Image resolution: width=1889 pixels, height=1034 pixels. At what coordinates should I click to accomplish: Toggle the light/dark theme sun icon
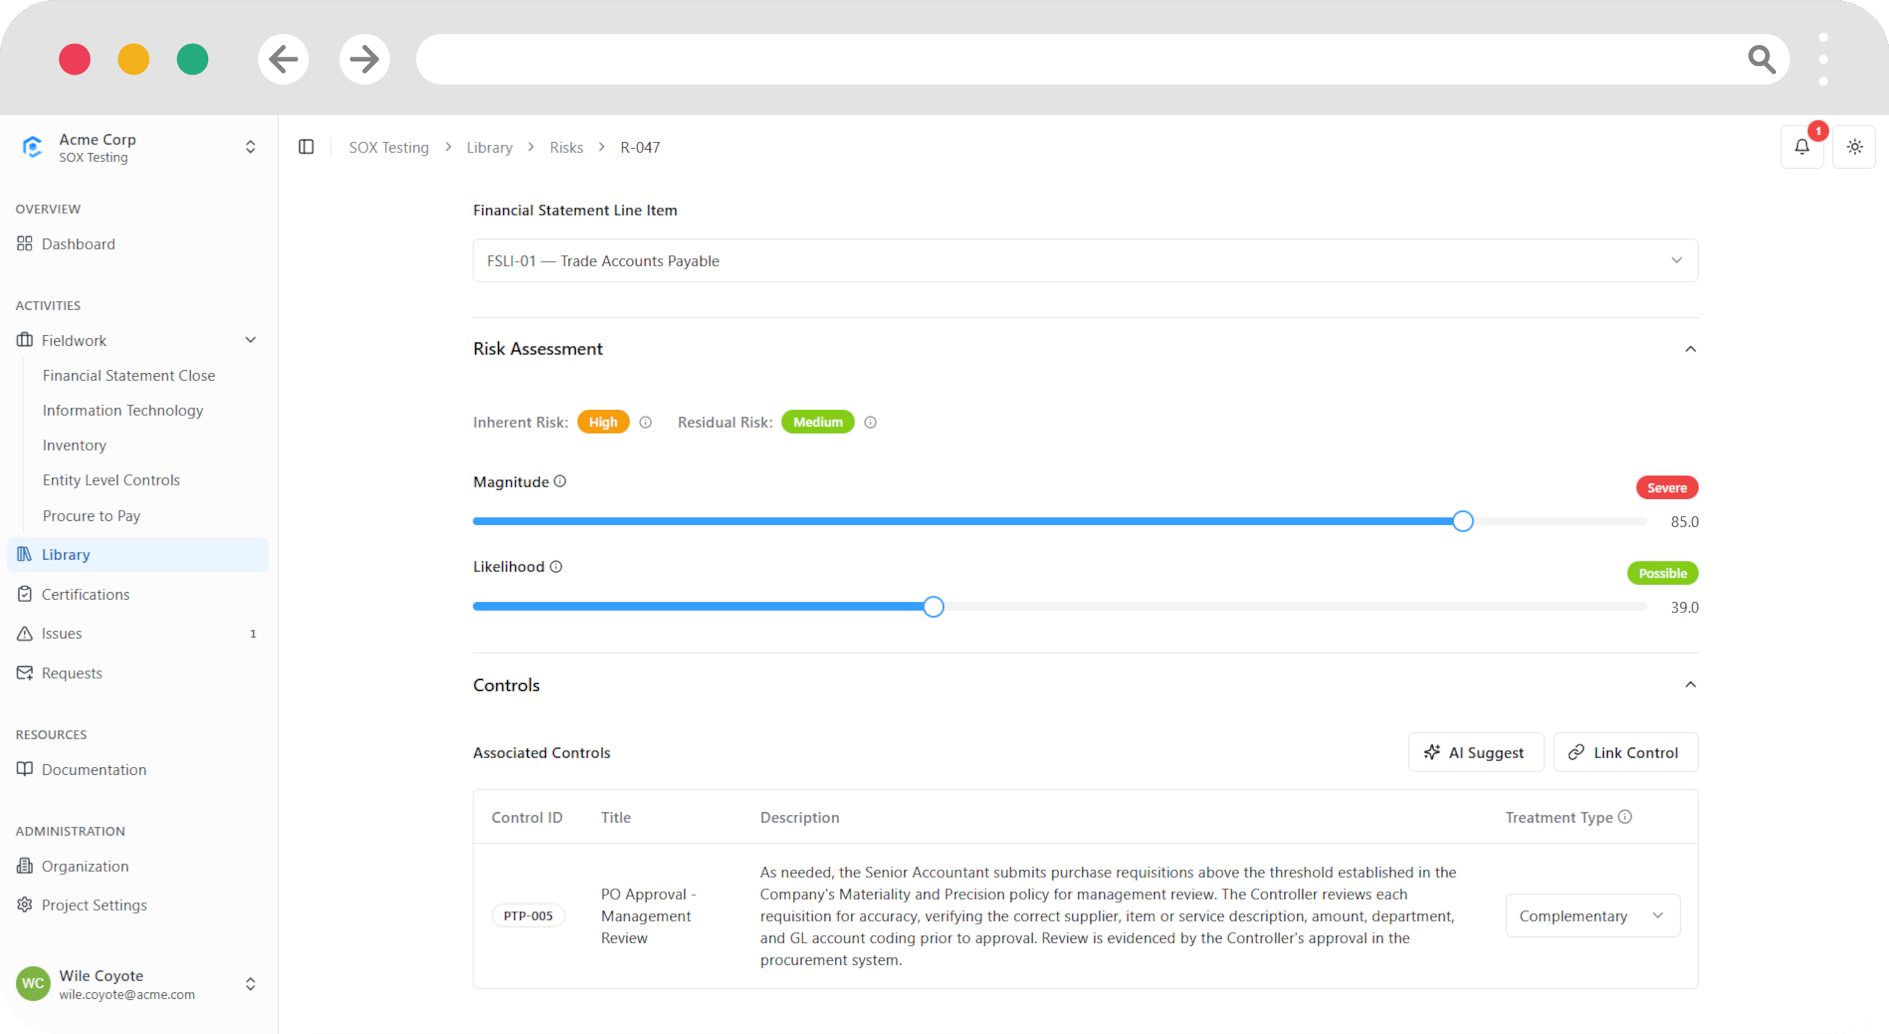pos(1854,147)
